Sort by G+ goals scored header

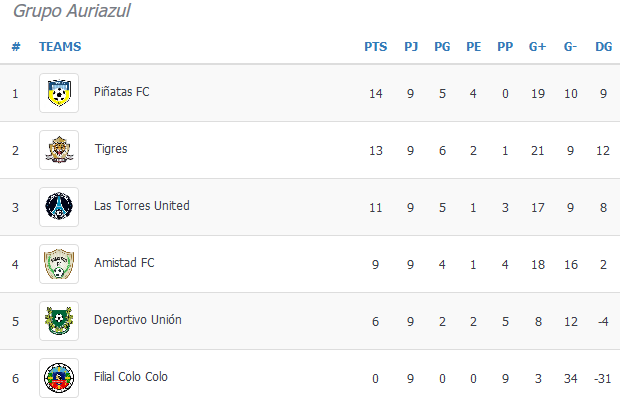(x=537, y=47)
